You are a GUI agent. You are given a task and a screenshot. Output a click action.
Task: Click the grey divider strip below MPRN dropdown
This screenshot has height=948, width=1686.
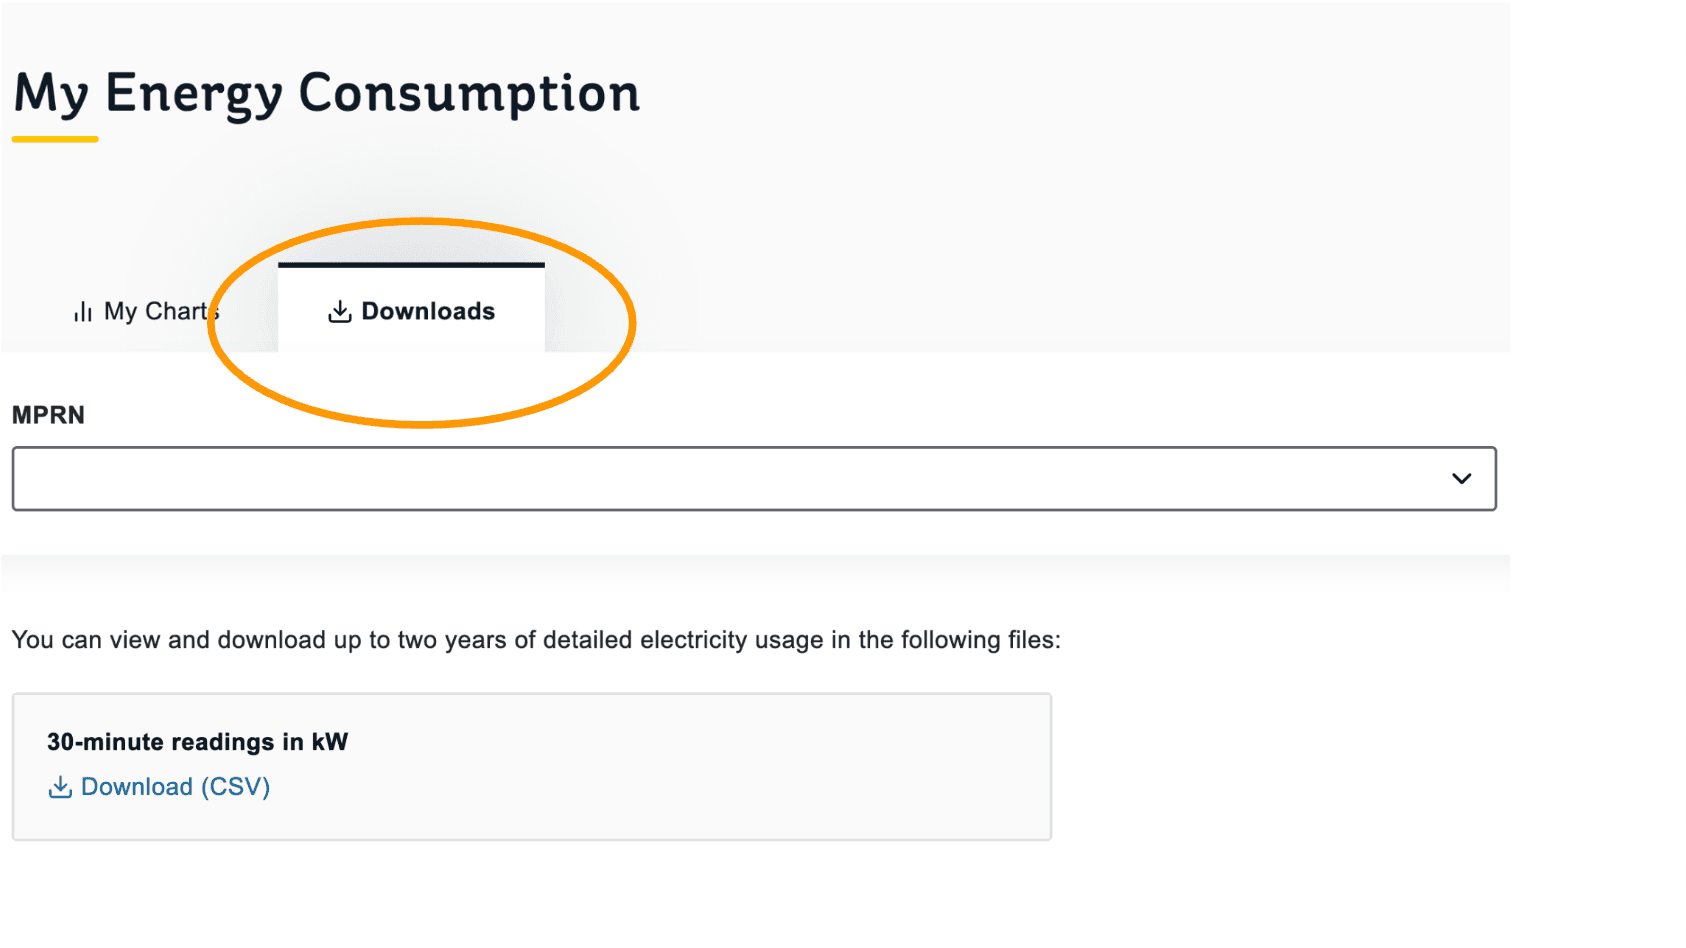755,572
